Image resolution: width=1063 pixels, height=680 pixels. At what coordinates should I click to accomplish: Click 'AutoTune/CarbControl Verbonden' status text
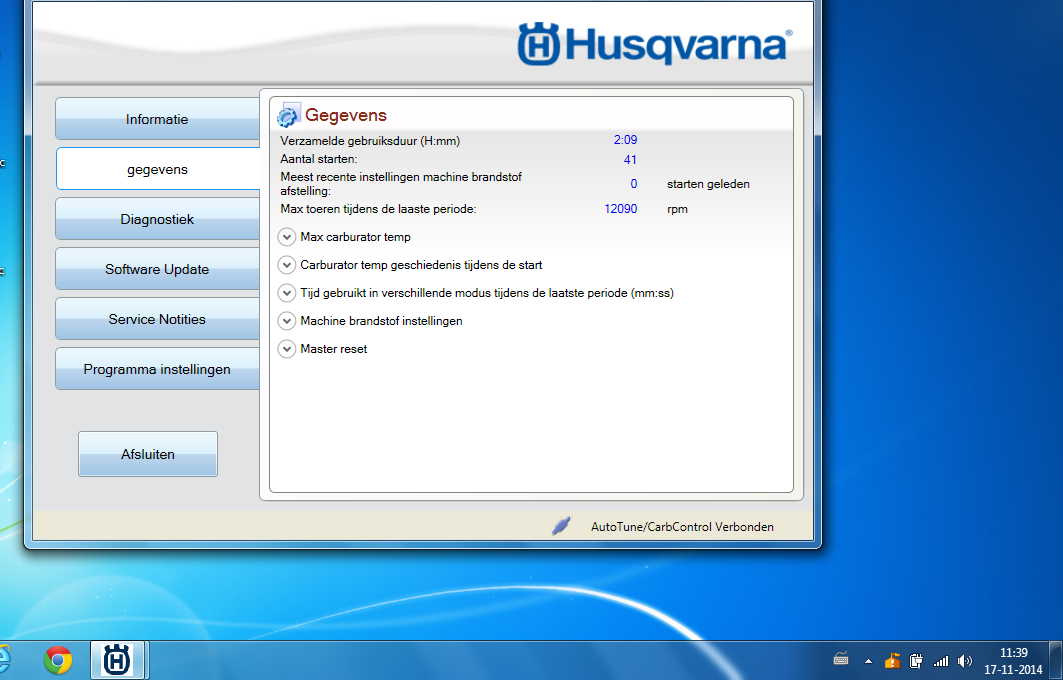(682, 527)
